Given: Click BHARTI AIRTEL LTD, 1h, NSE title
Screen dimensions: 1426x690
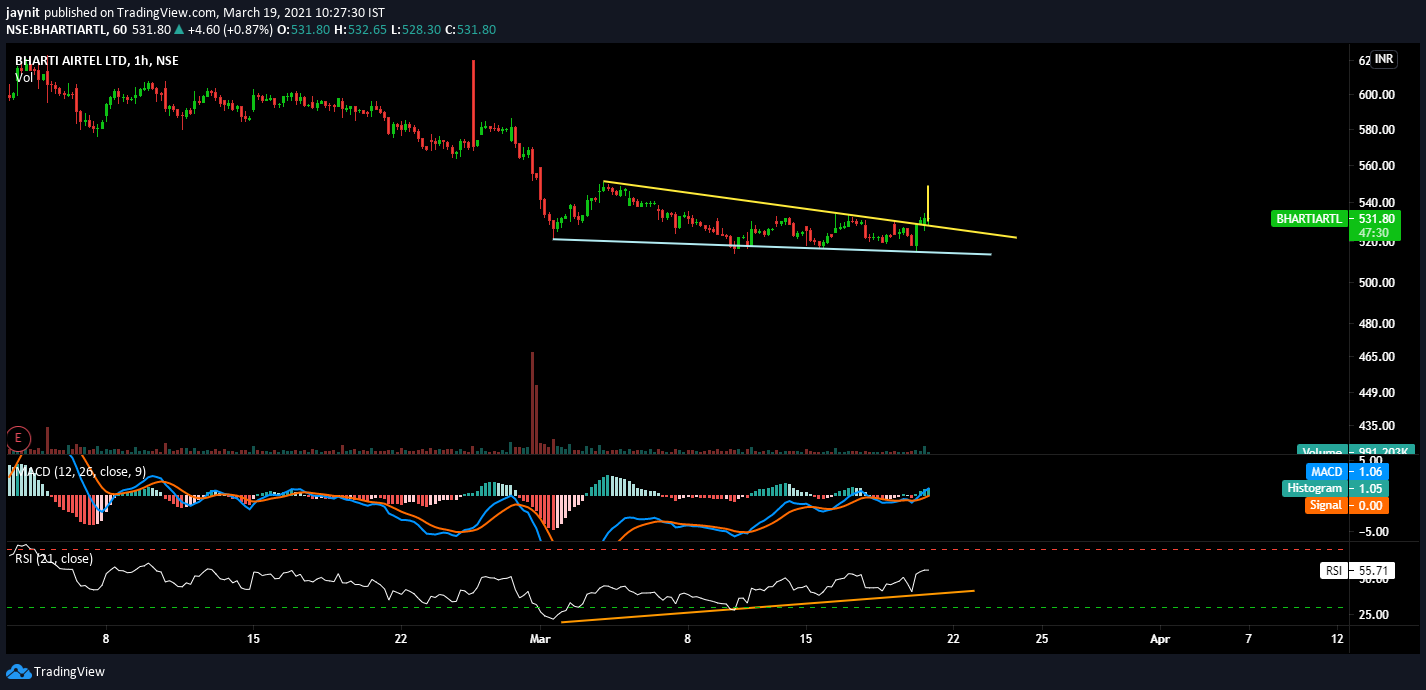Looking at the screenshot, I should point(96,61).
